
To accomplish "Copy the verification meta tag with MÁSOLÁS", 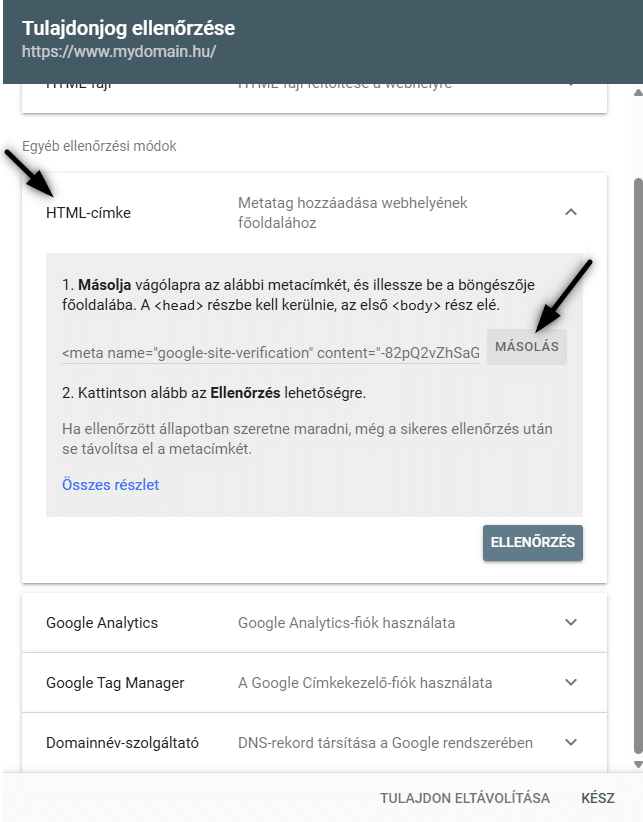I will click(526, 346).
